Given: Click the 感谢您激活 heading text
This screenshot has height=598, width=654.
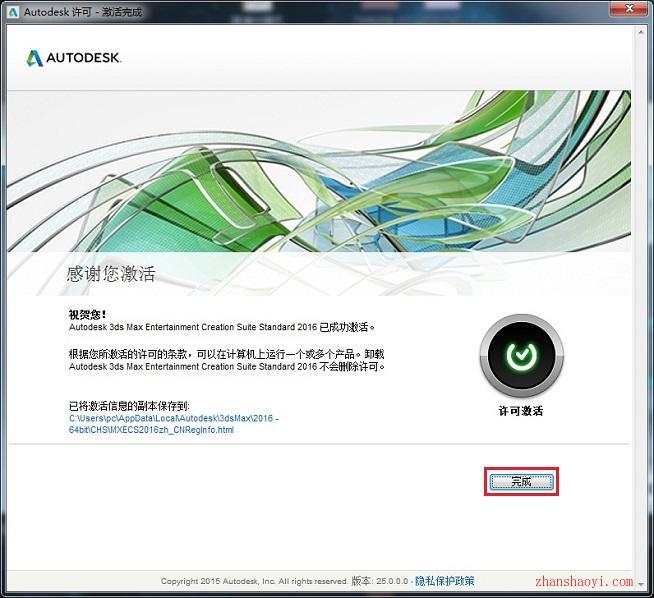Looking at the screenshot, I should coord(111,274).
